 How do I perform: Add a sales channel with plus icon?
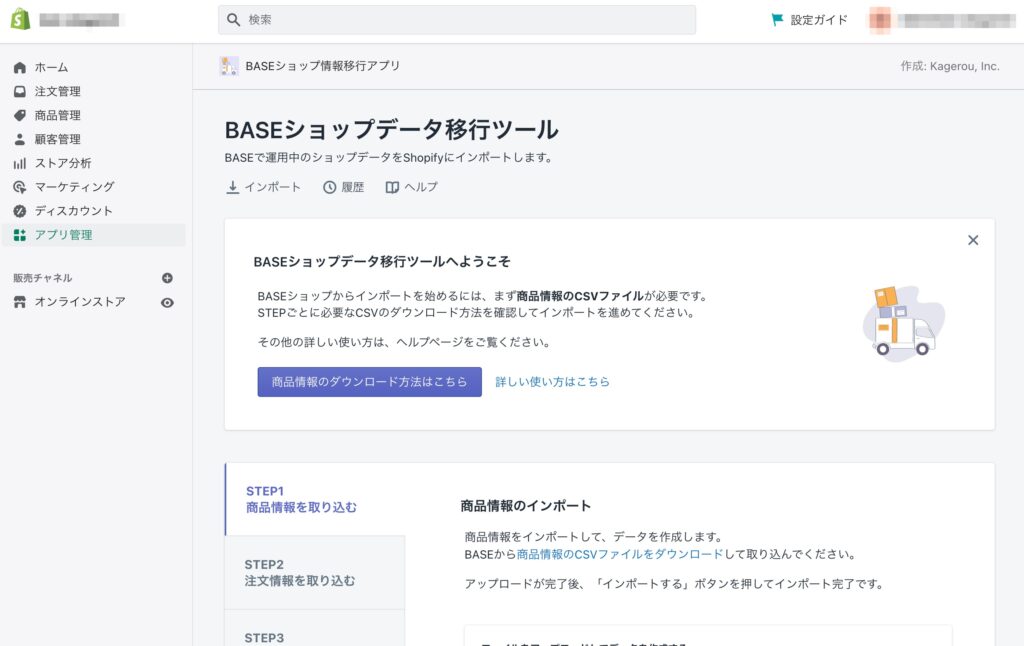(167, 278)
